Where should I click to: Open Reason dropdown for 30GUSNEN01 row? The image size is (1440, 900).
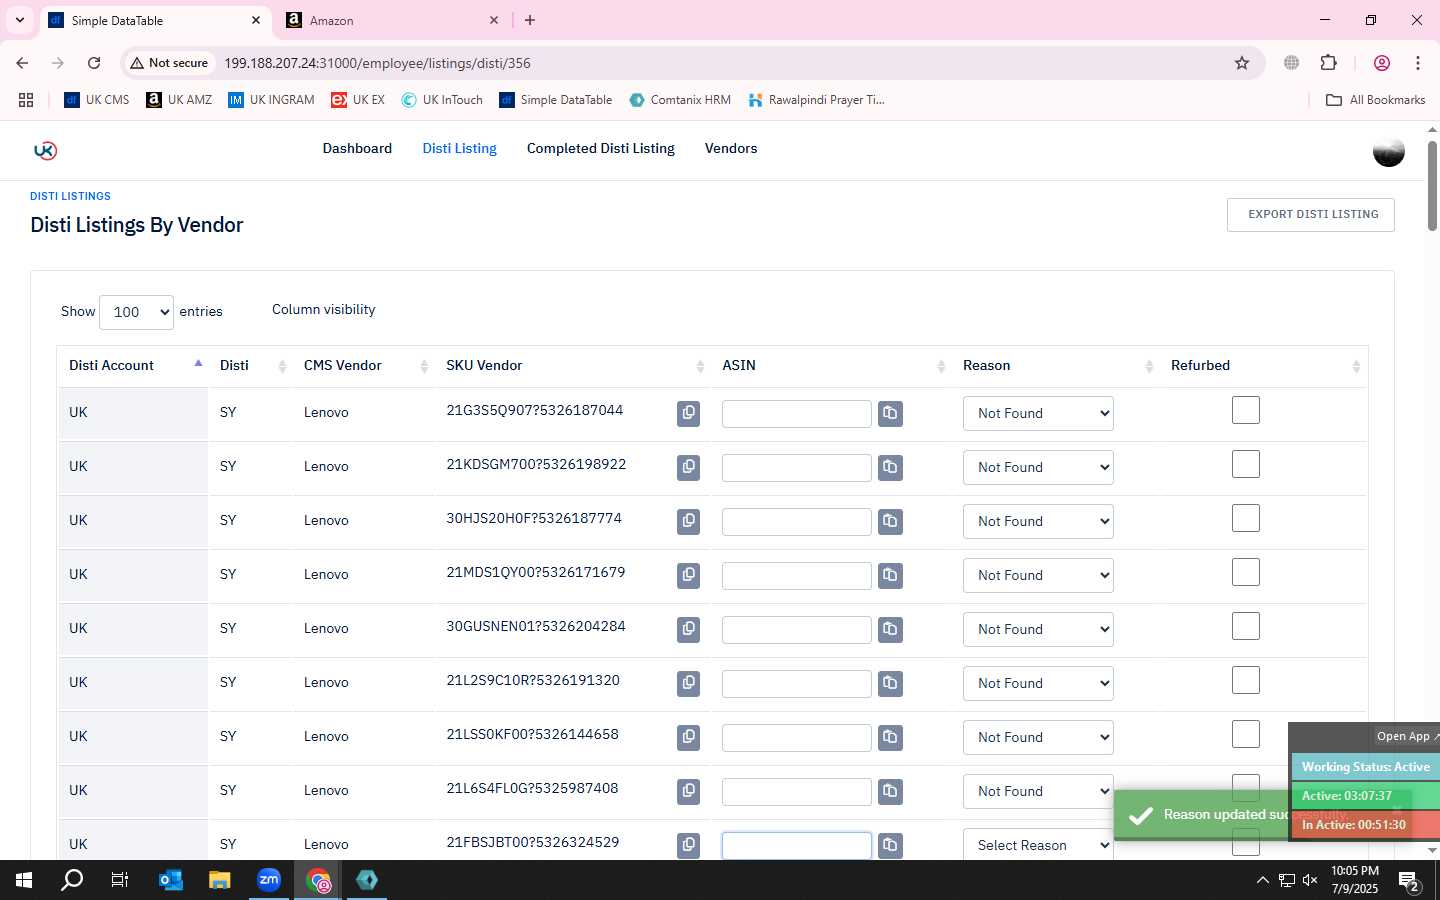click(x=1038, y=629)
